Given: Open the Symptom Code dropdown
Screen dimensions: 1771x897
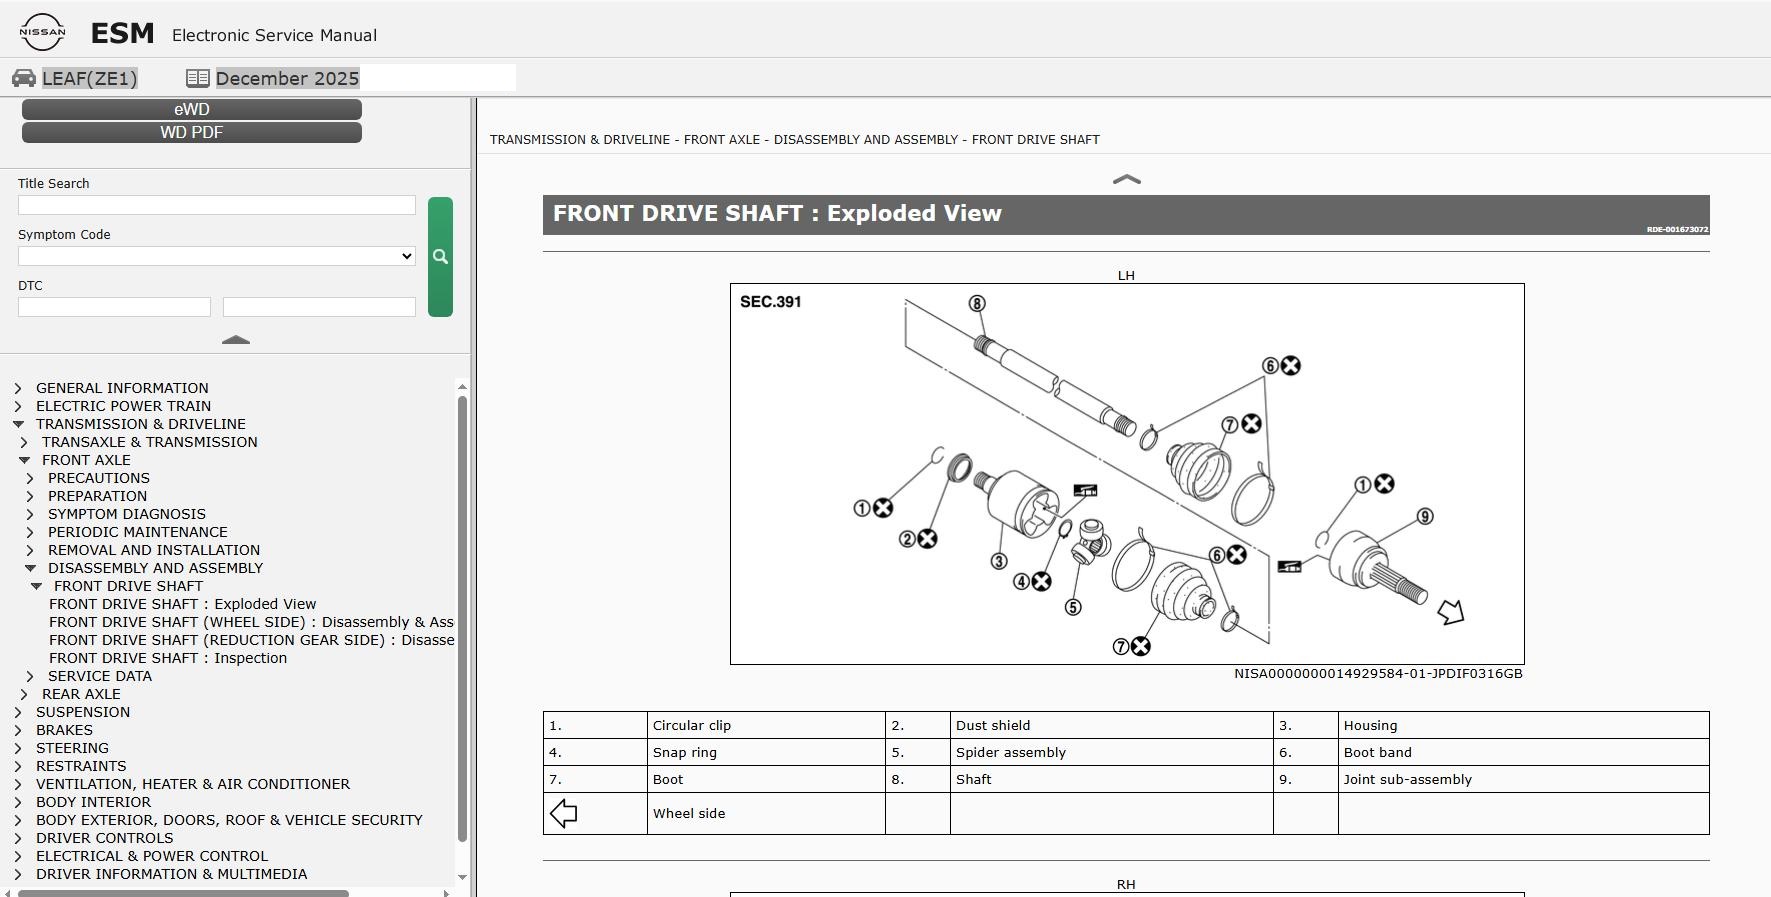Looking at the screenshot, I should [x=217, y=256].
